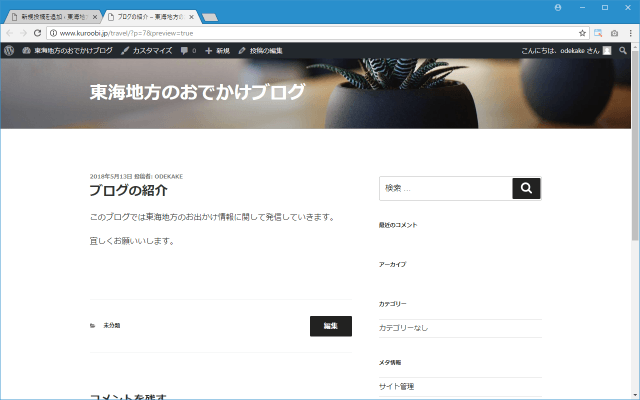The image size is (640, 400).
Task: Click the black 編集 button
Action: click(x=331, y=326)
